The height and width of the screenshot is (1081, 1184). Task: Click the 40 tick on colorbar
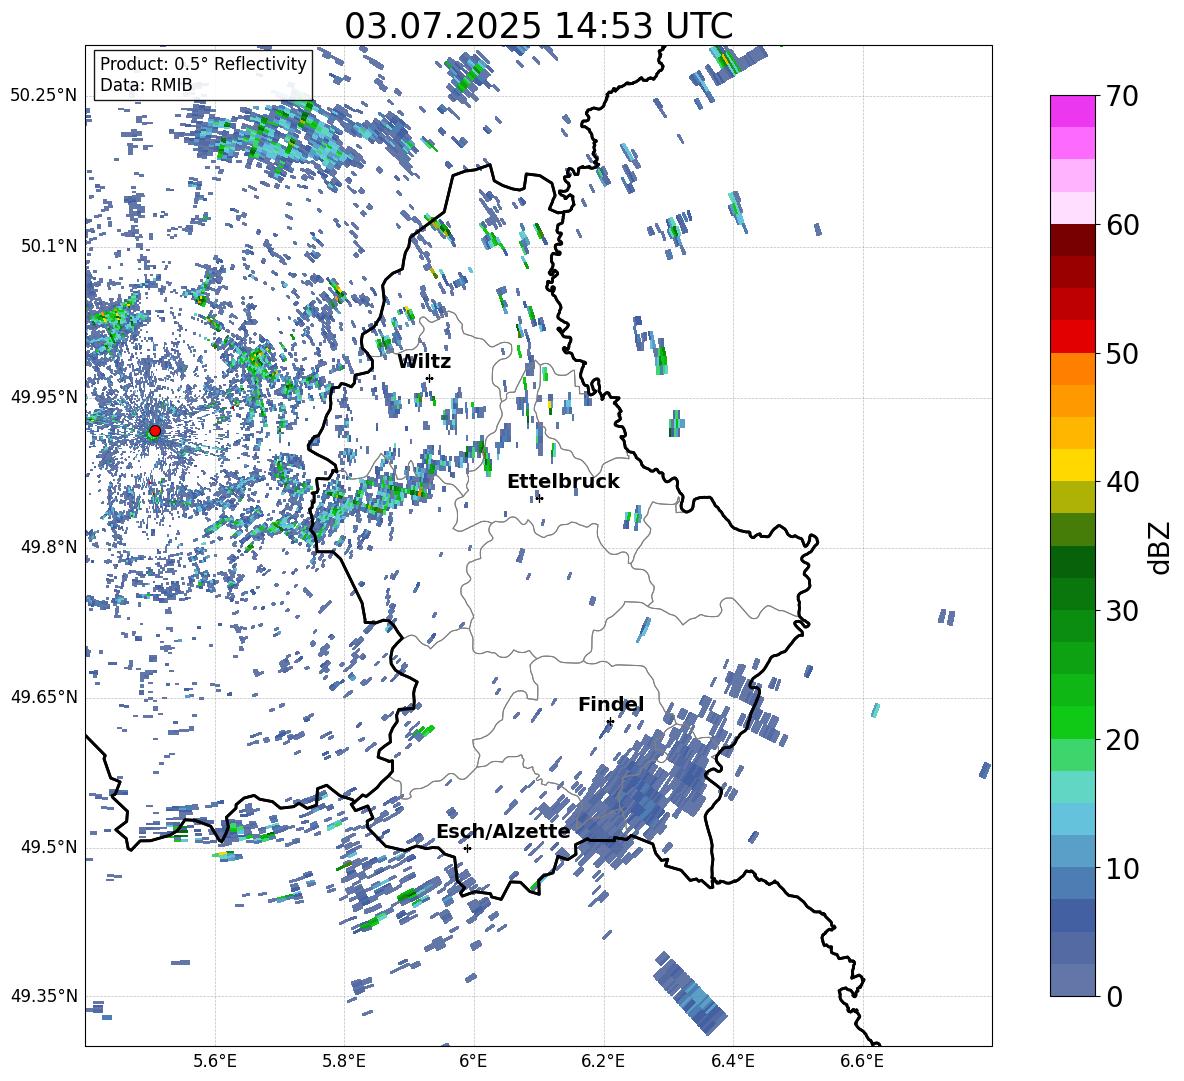click(x=1122, y=482)
